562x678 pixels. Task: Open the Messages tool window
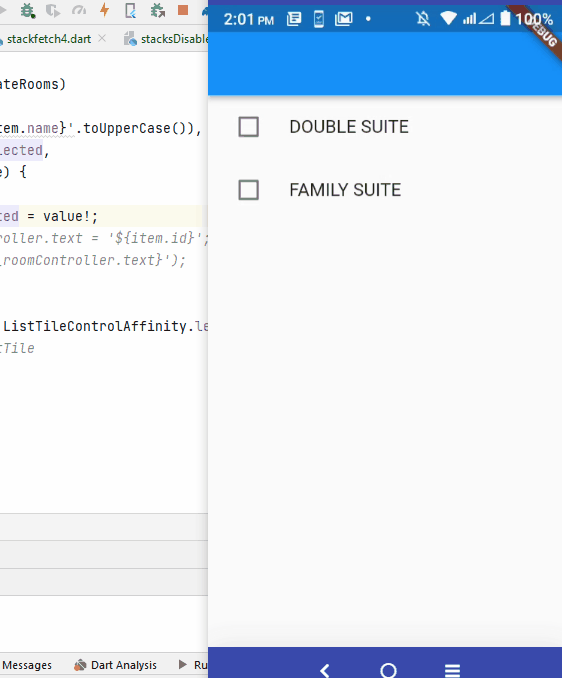click(27, 665)
